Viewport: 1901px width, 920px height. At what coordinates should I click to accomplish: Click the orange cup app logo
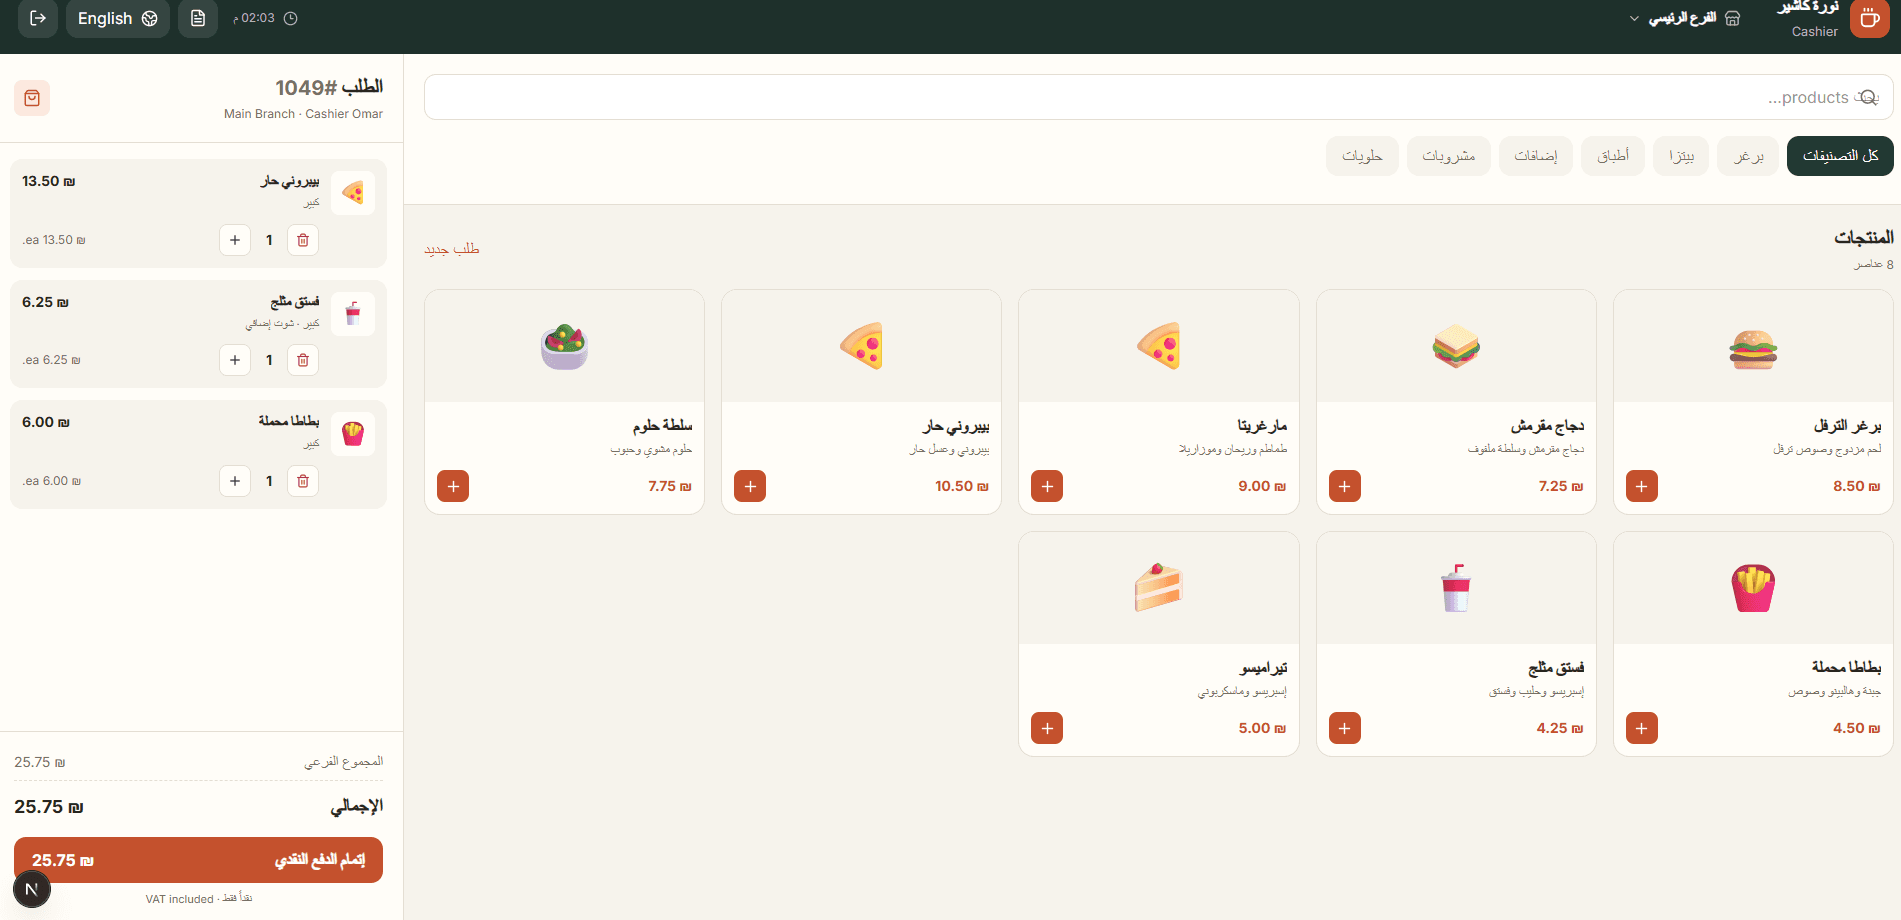[1869, 18]
